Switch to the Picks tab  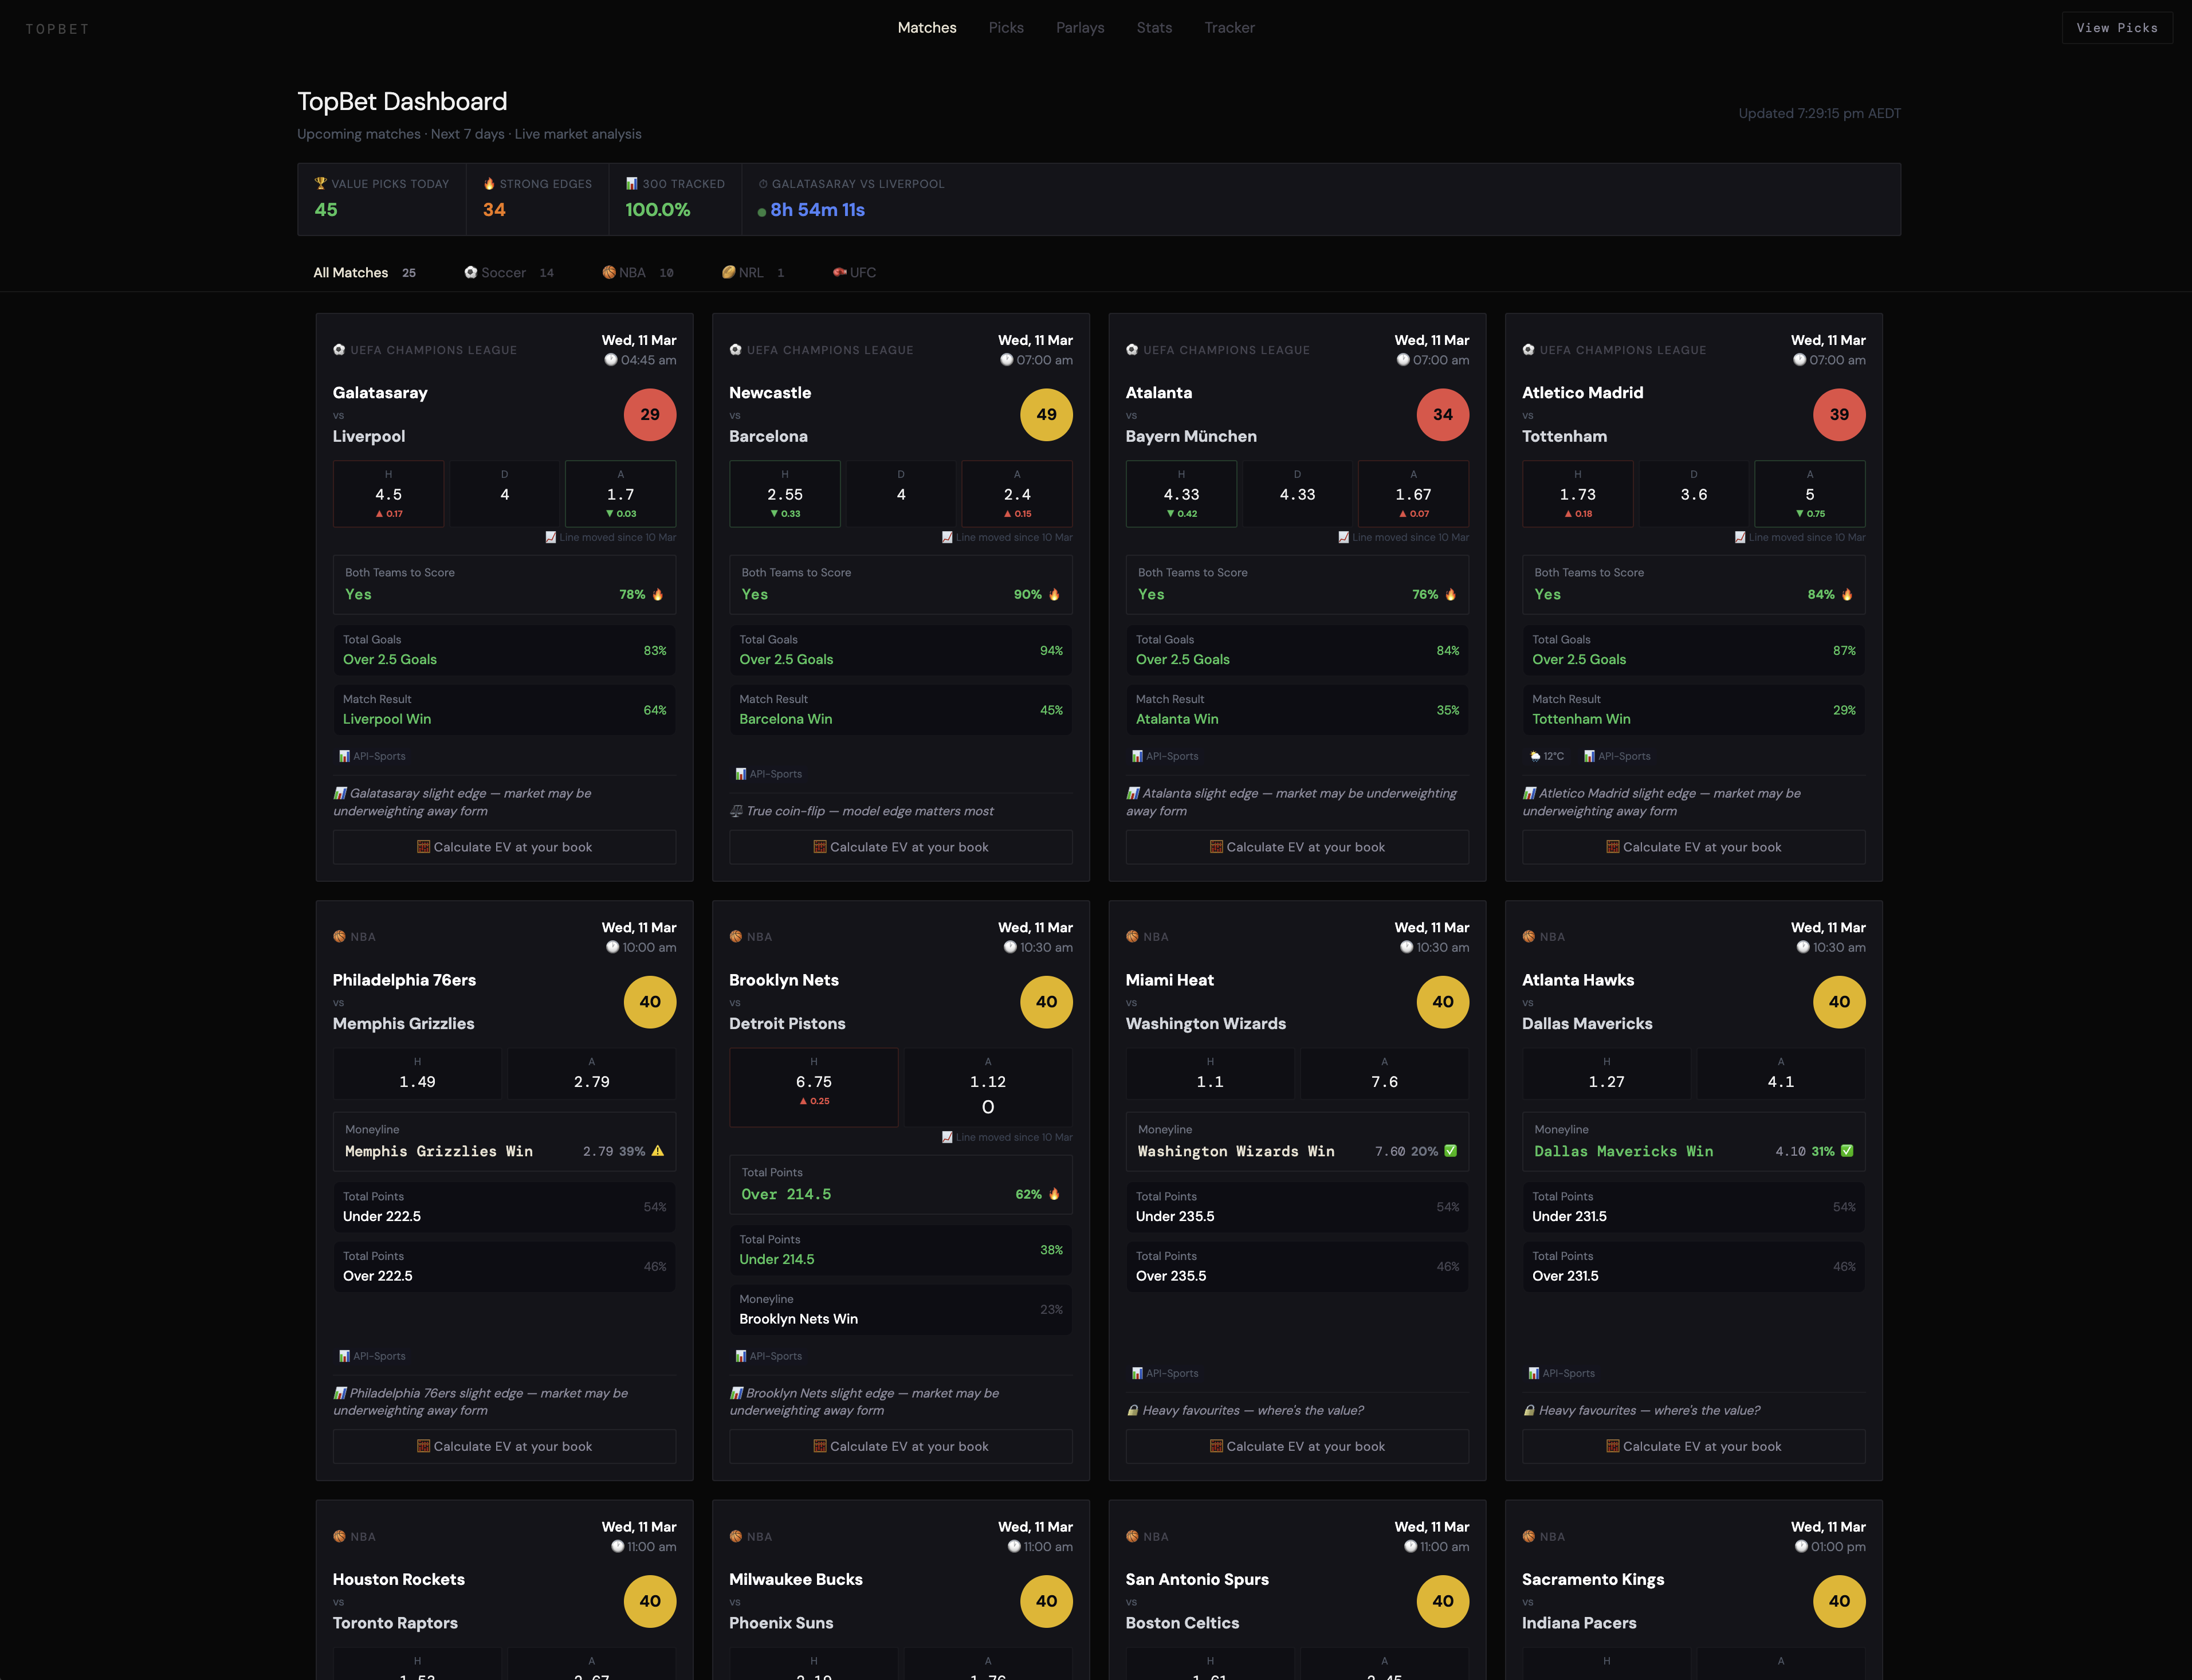tap(1006, 27)
